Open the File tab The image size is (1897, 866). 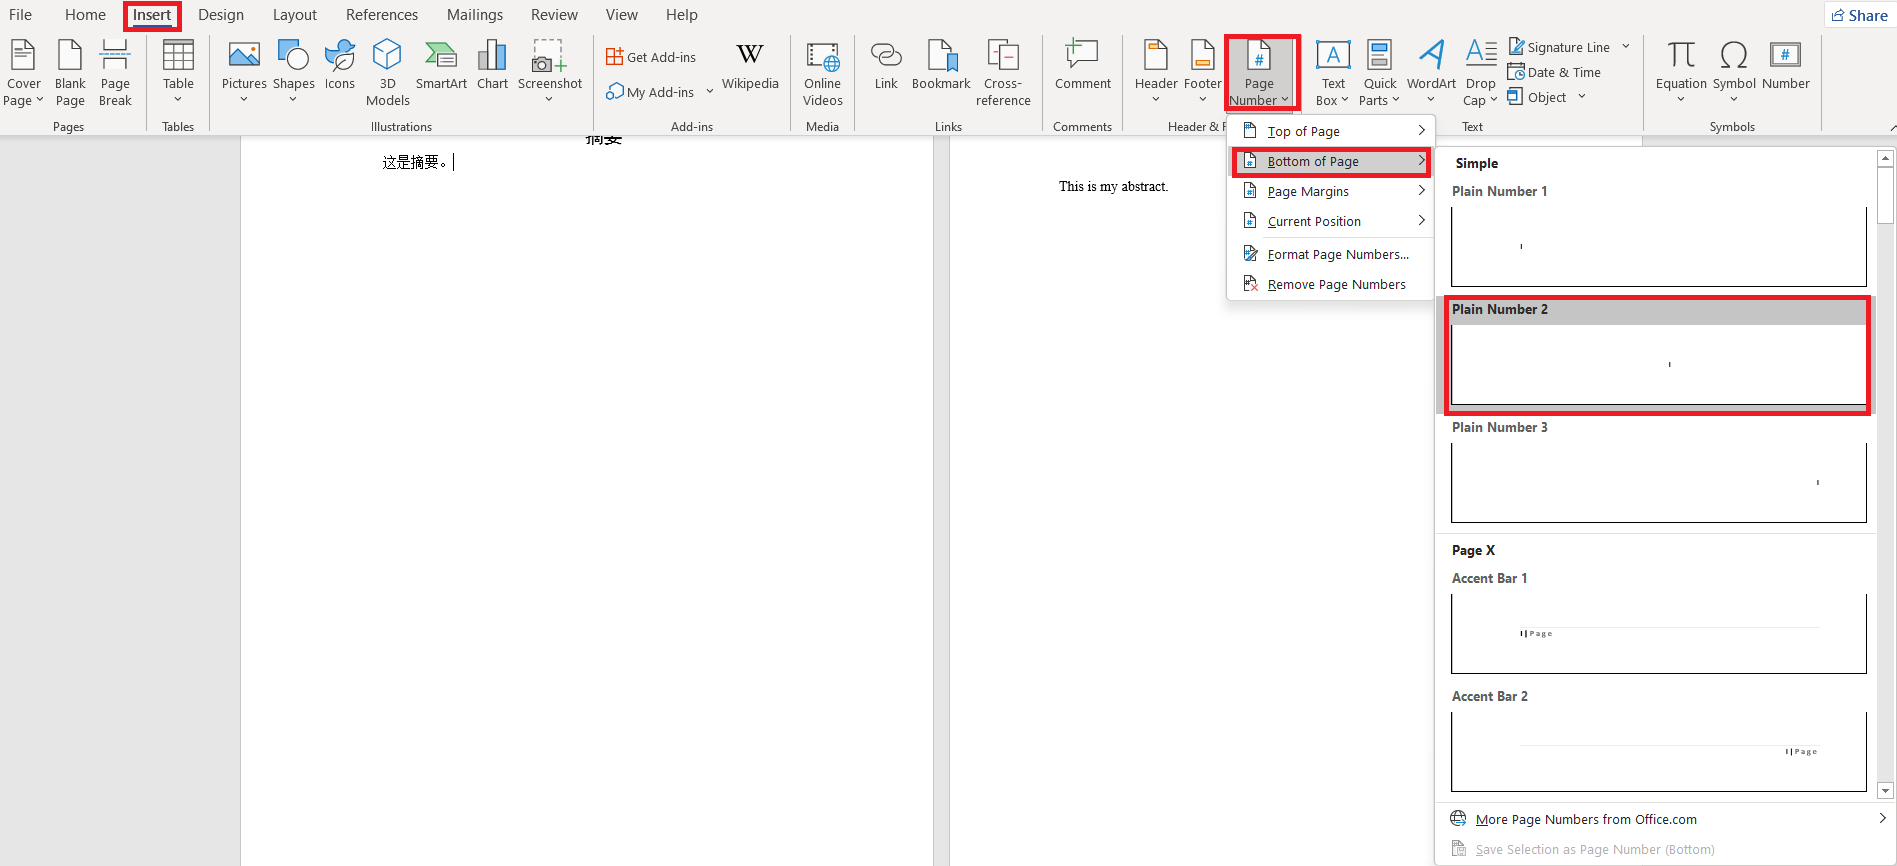coord(20,15)
